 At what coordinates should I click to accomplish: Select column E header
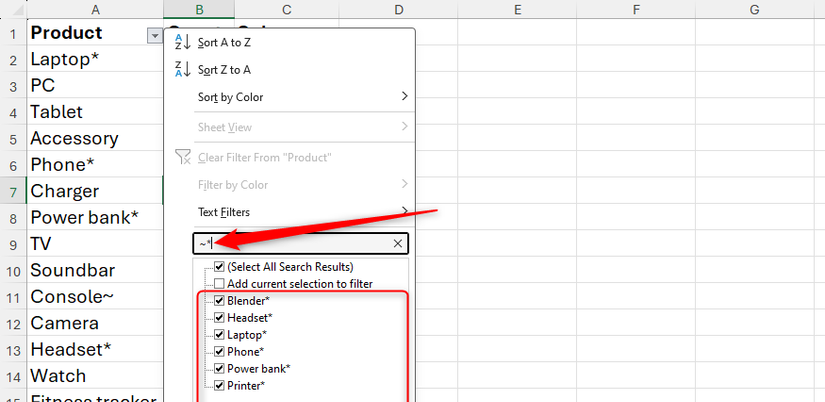point(517,9)
